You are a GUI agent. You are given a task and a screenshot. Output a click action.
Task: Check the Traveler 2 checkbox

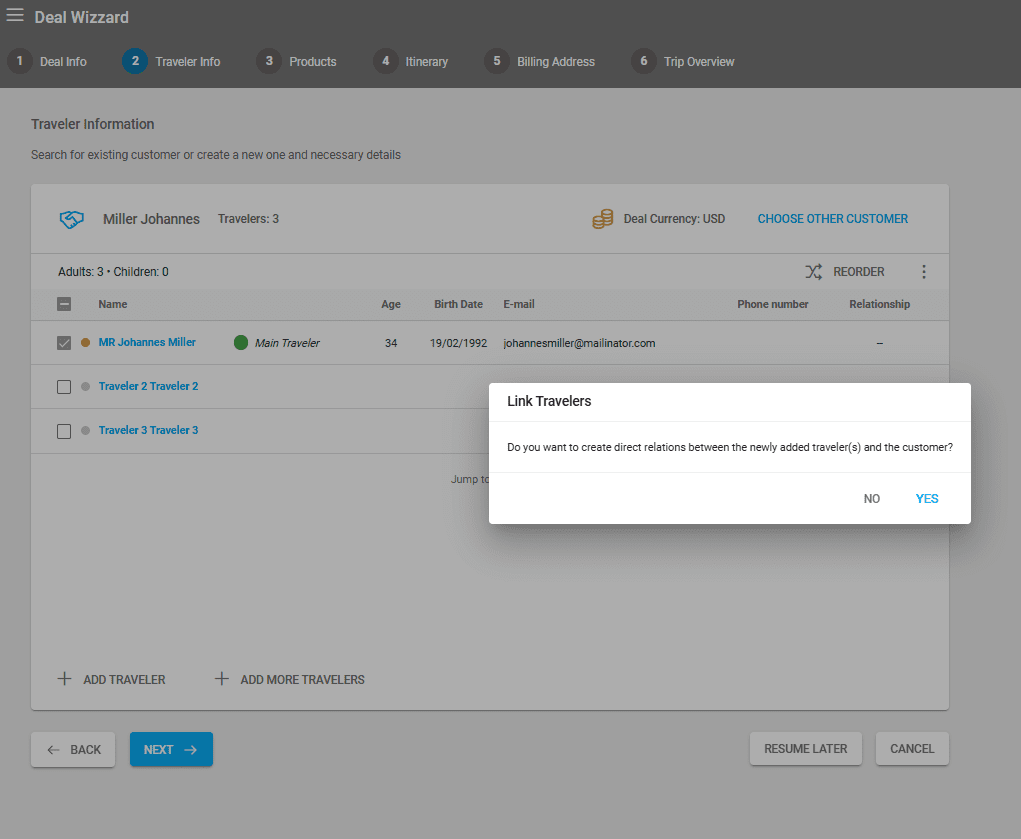click(x=64, y=387)
